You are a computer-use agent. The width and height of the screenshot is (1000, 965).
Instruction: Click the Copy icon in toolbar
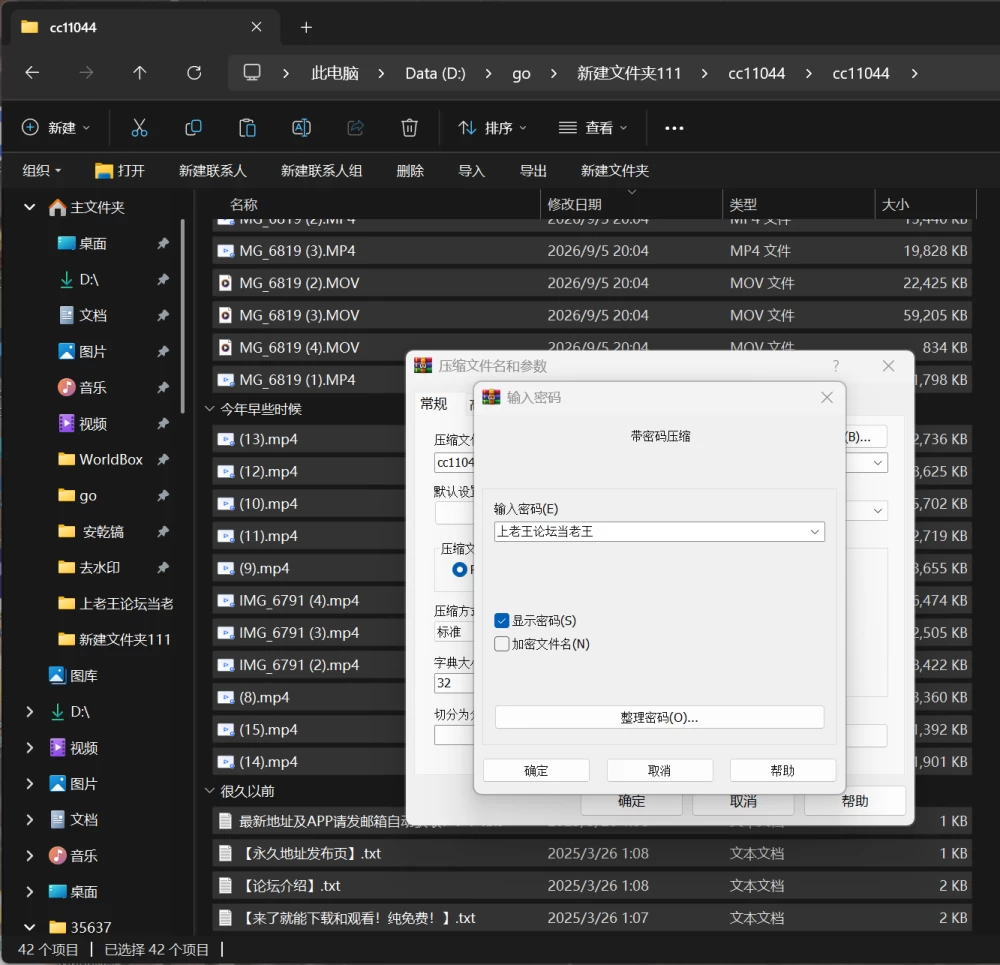tap(193, 128)
